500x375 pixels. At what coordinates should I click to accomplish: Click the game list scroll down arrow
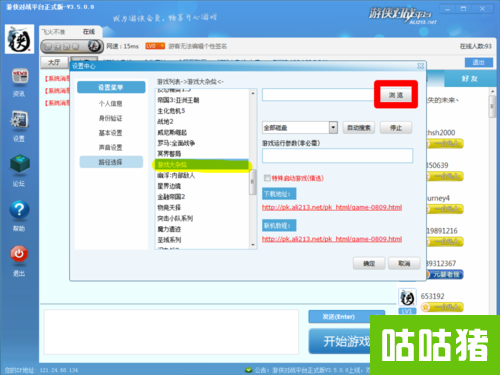(253, 245)
